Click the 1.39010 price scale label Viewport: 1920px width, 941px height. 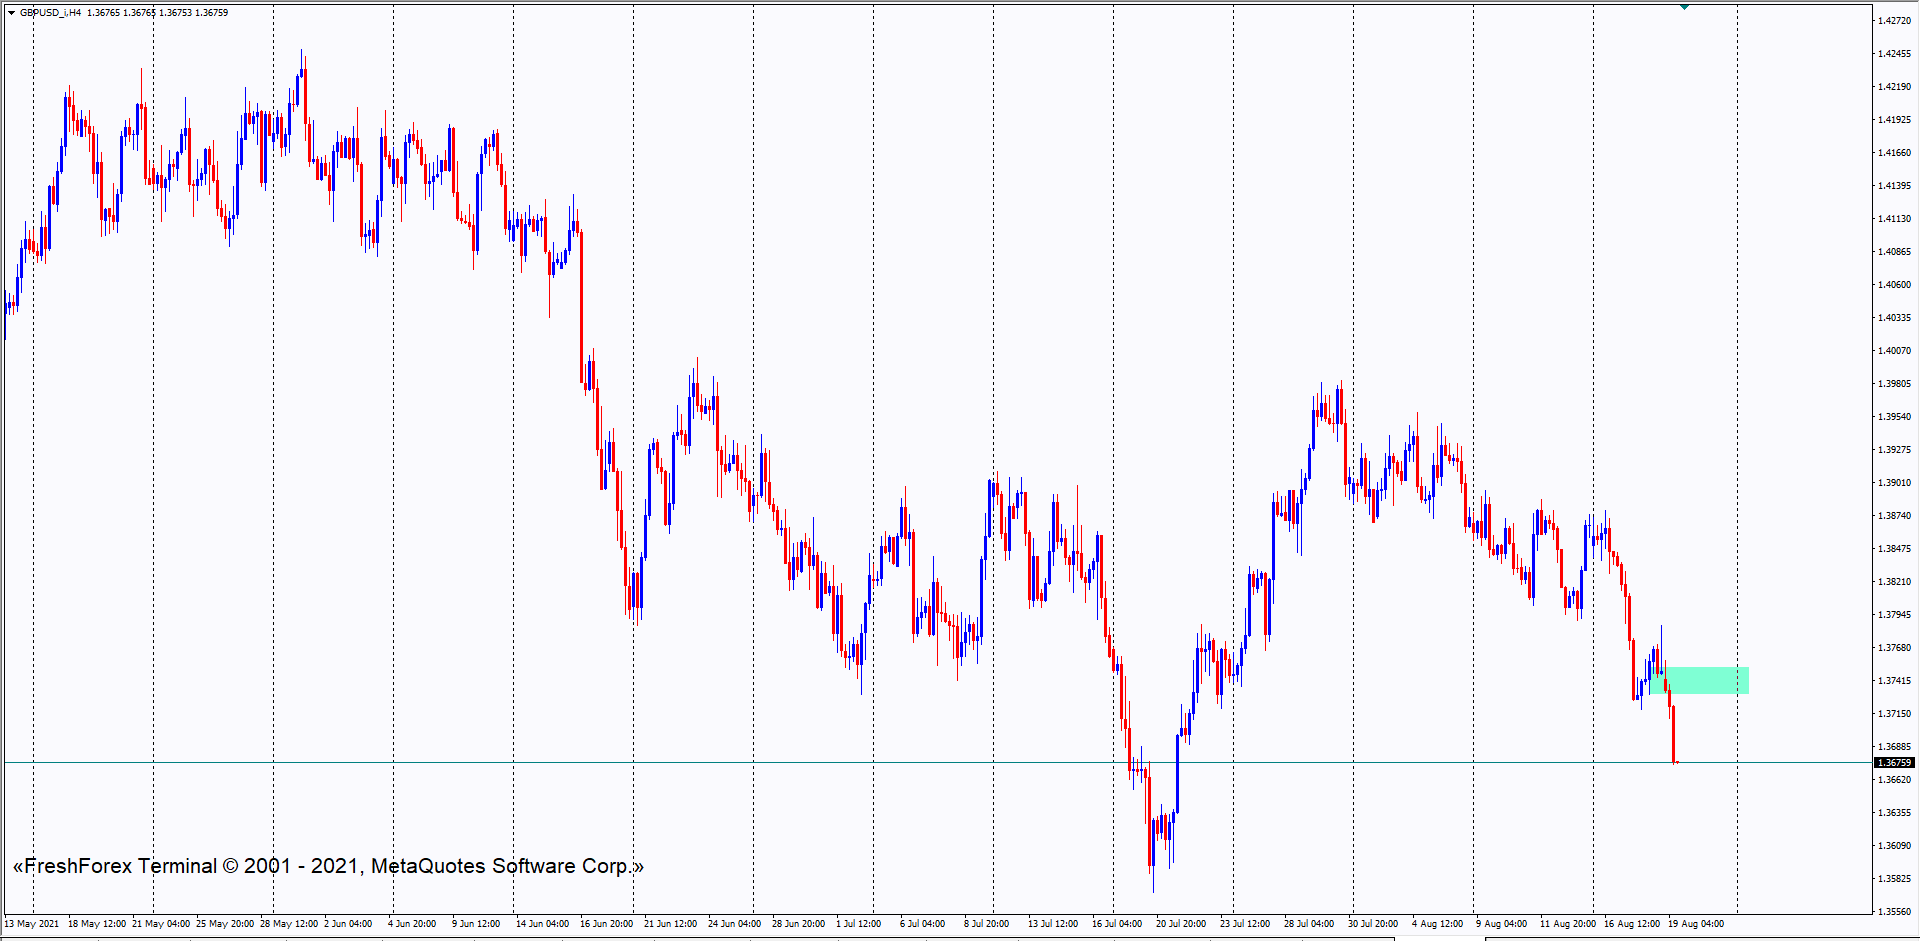pyautogui.click(x=1894, y=483)
